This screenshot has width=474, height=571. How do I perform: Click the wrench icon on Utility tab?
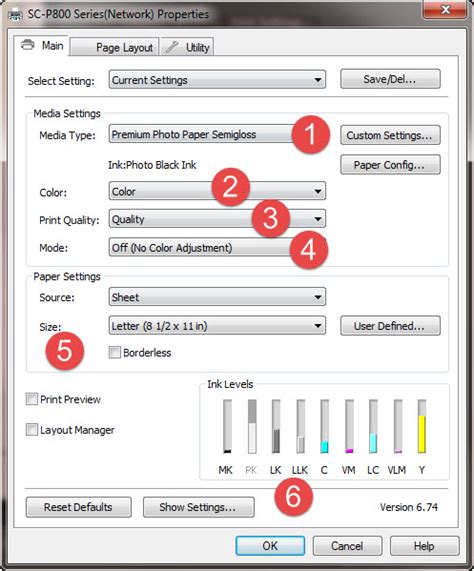point(172,47)
